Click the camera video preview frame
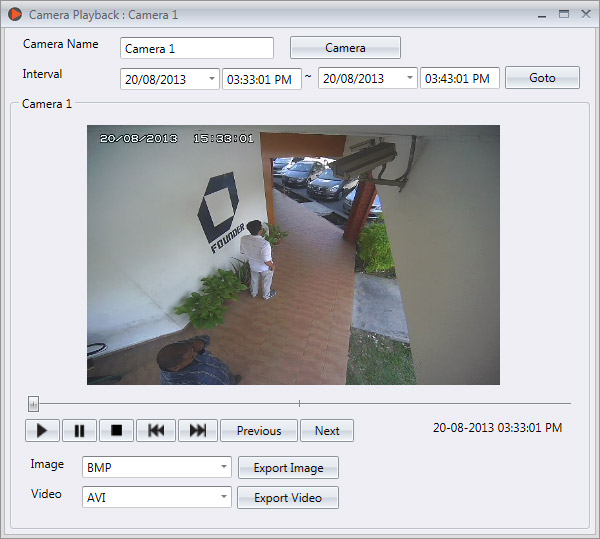 (x=293, y=255)
